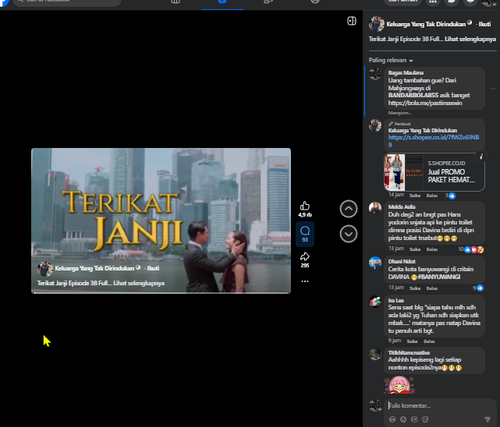Open sticker picker in comment box
The width and height of the screenshot is (500, 427).
(x=425, y=419)
